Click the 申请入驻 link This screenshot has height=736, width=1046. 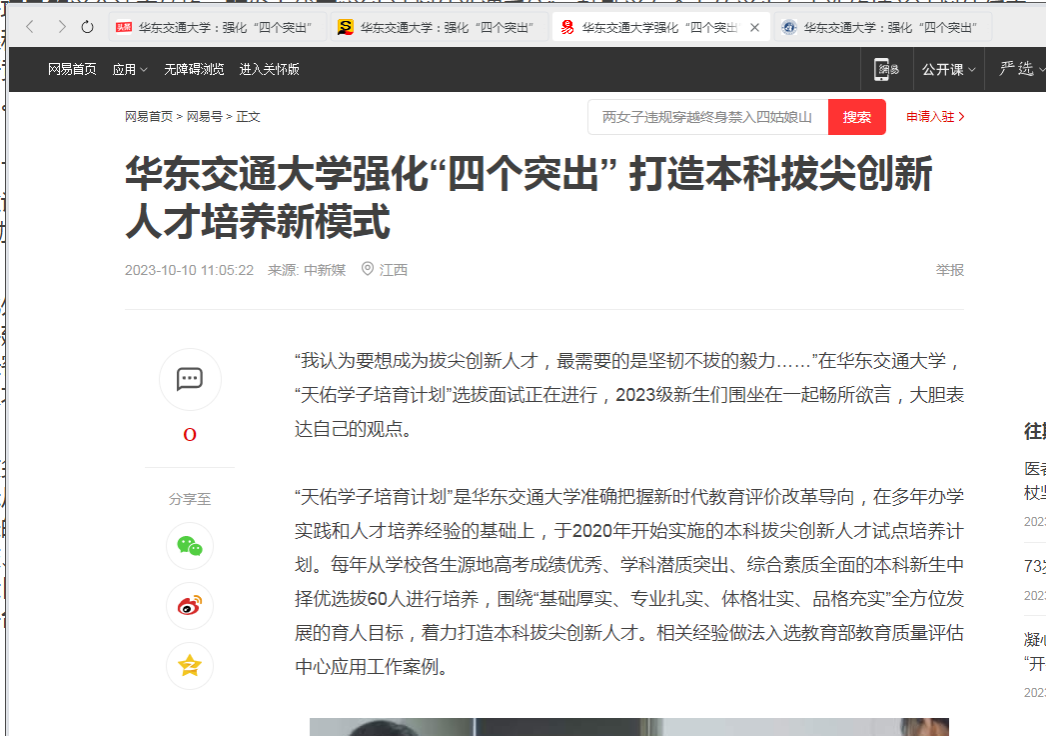(935, 117)
